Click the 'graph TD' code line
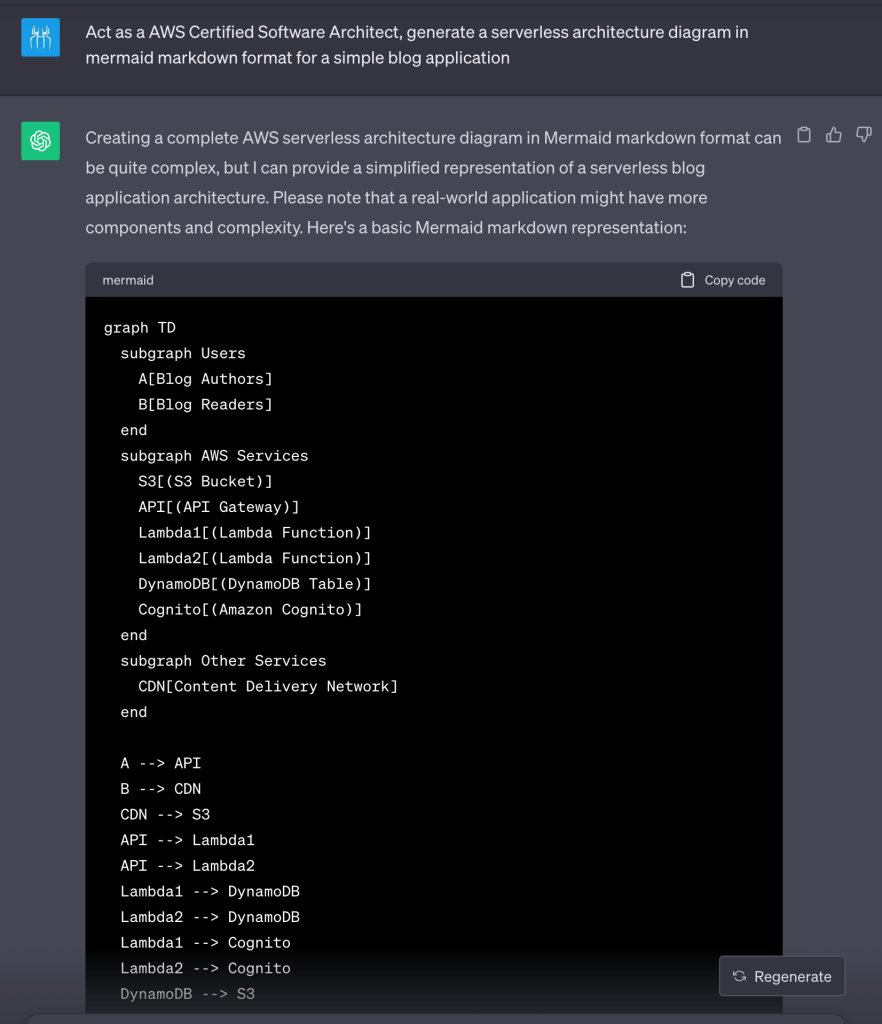 [140, 328]
